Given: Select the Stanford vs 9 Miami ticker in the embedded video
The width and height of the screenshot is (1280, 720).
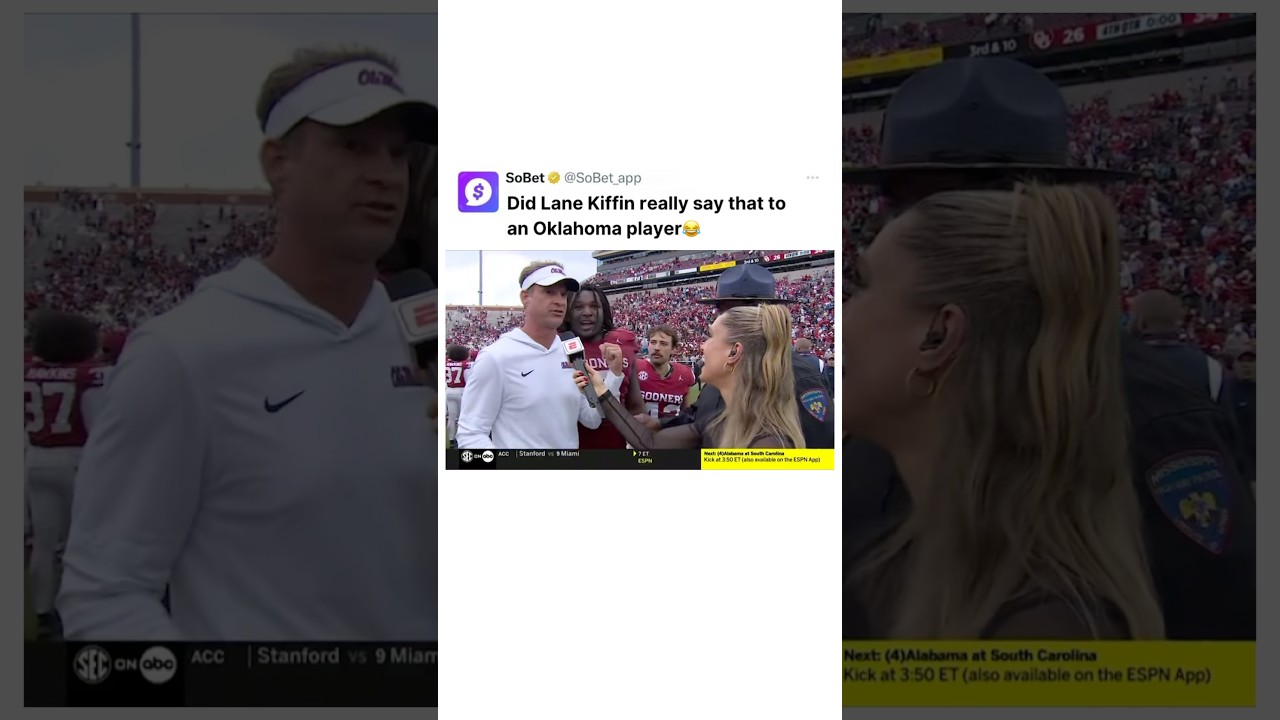Looking at the screenshot, I should click(548, 454).
